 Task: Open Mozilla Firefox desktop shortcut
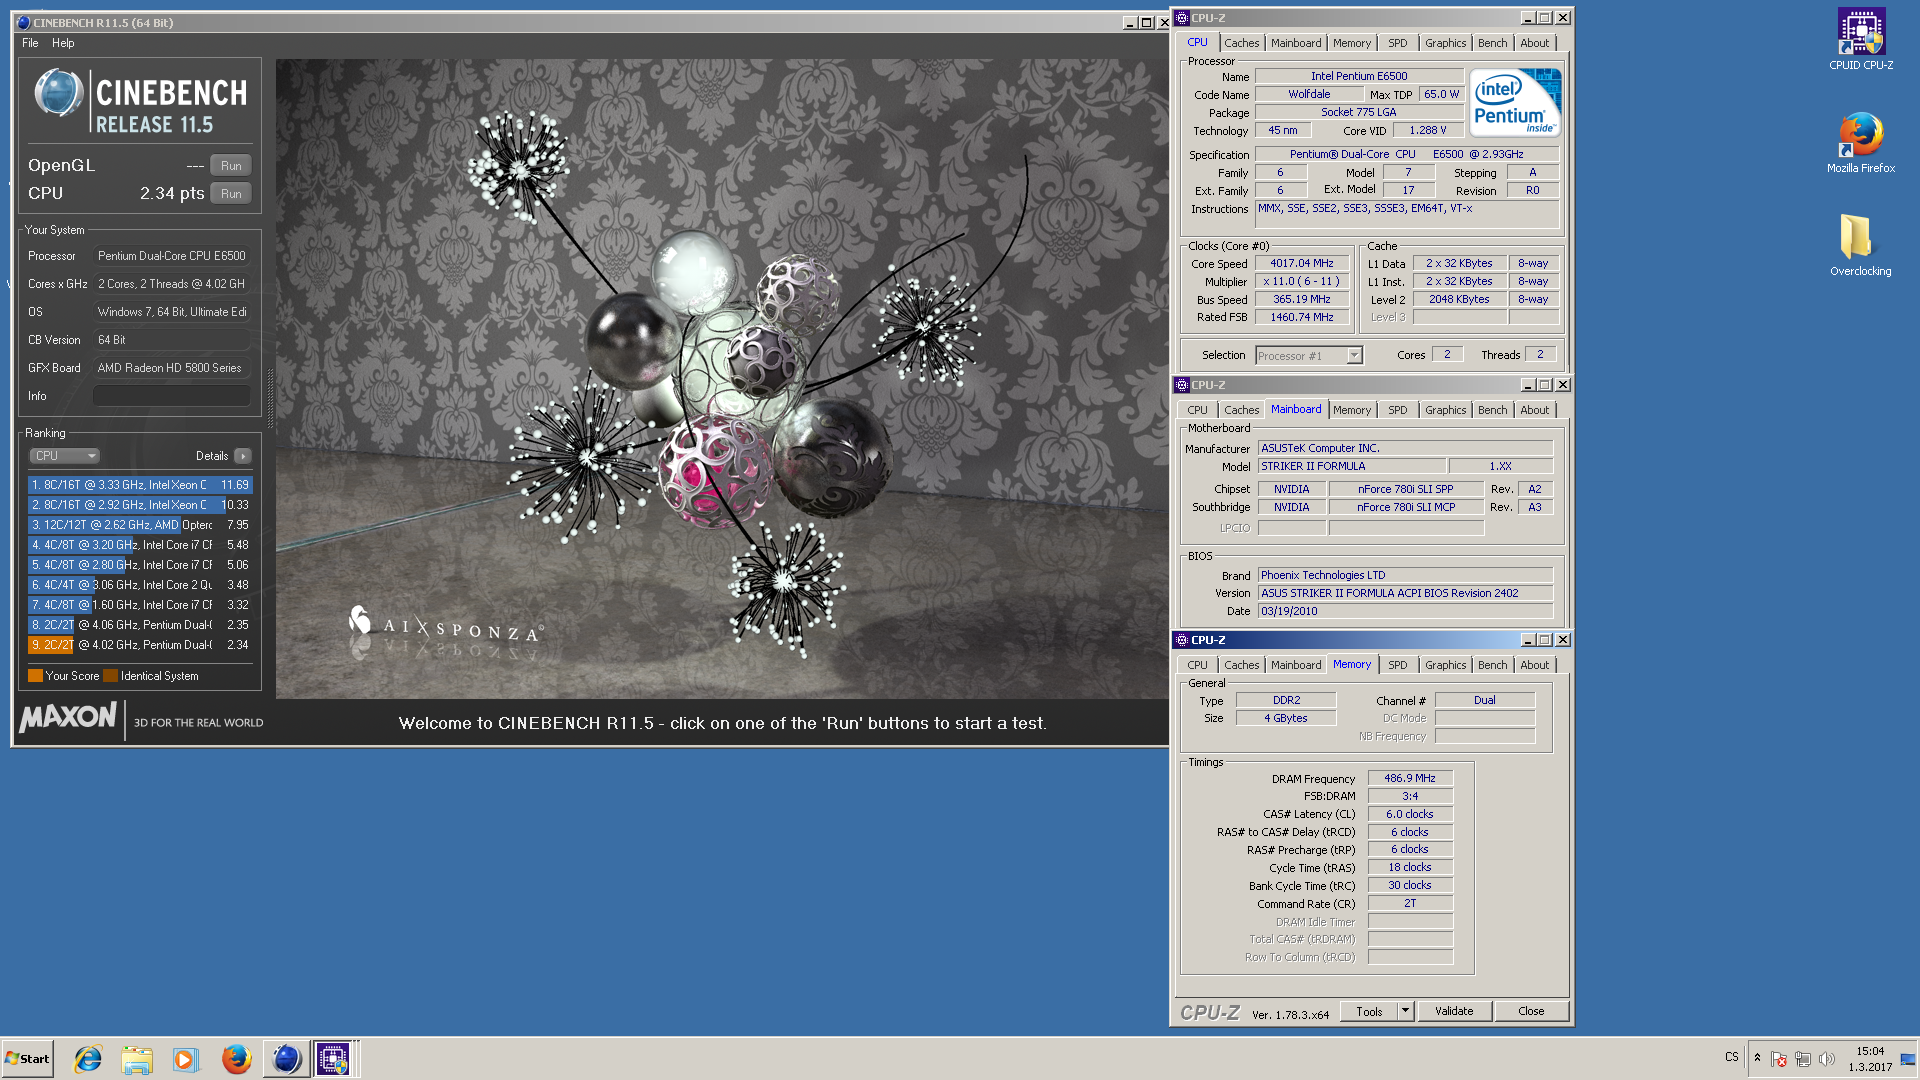tap(1860, 142)
